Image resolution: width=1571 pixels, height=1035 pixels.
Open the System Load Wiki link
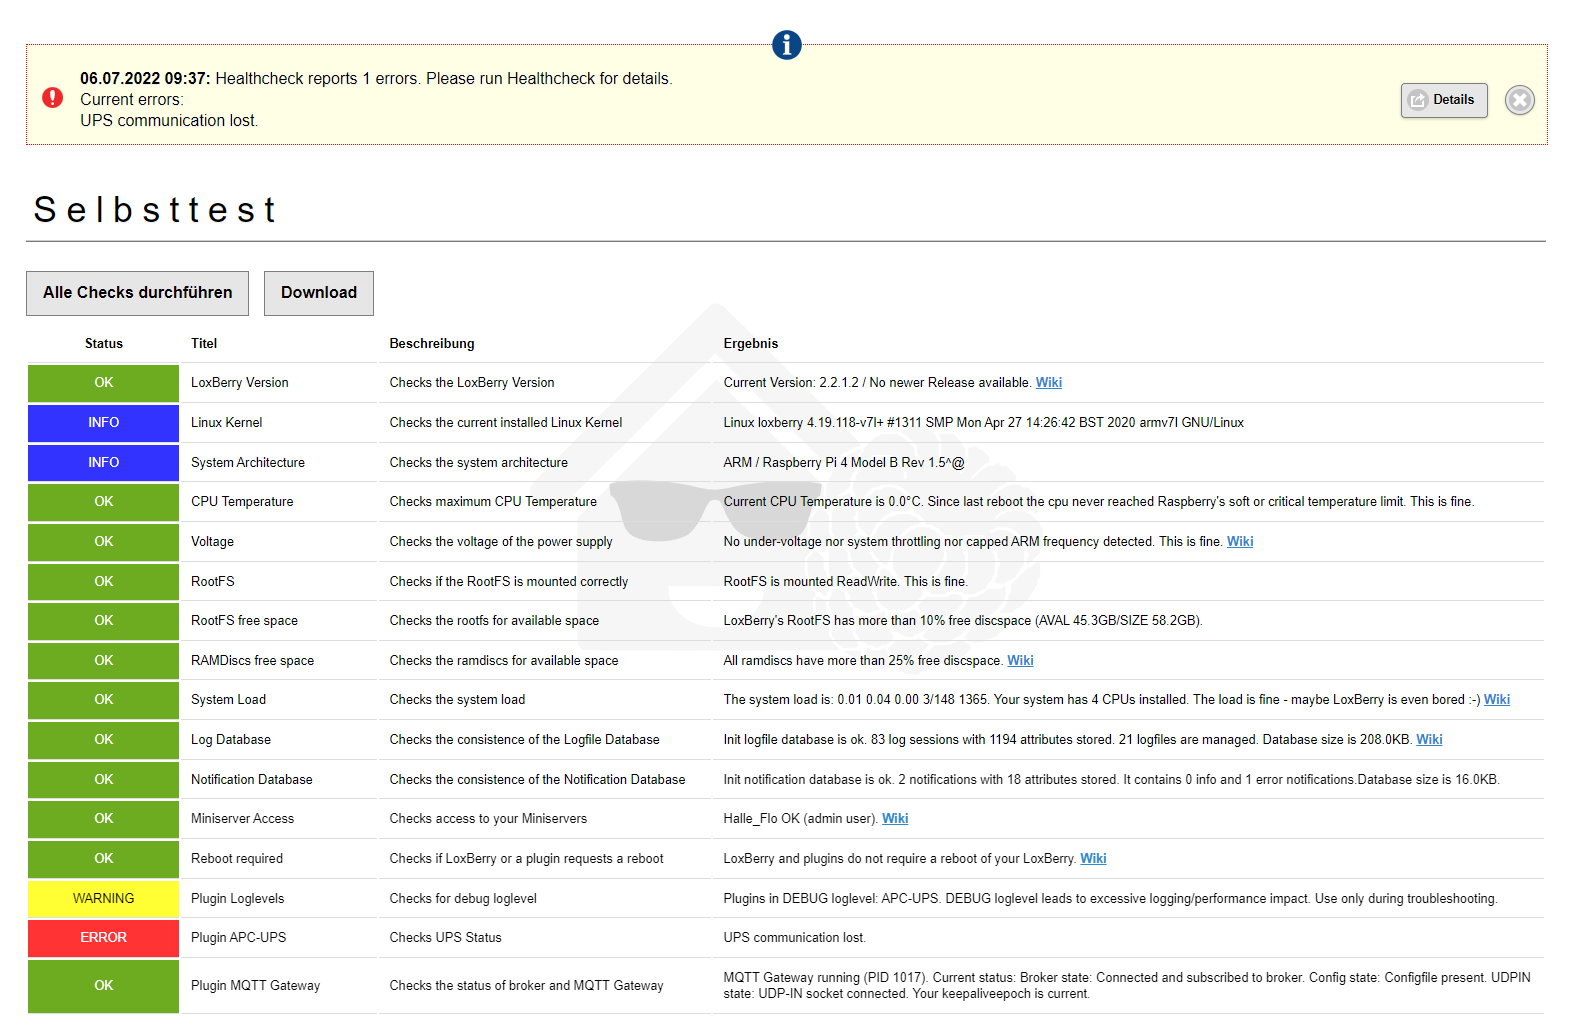1496,700
